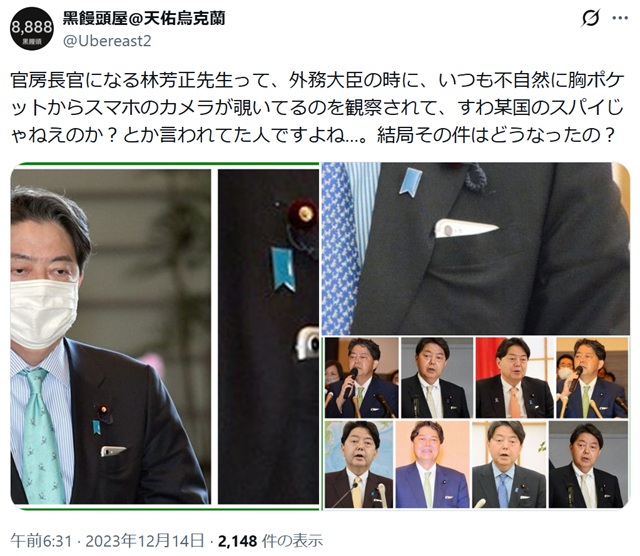The image size is (640, 556).
Task: Click the Grok slash-circle icon
Action: (x=591, y=18)
